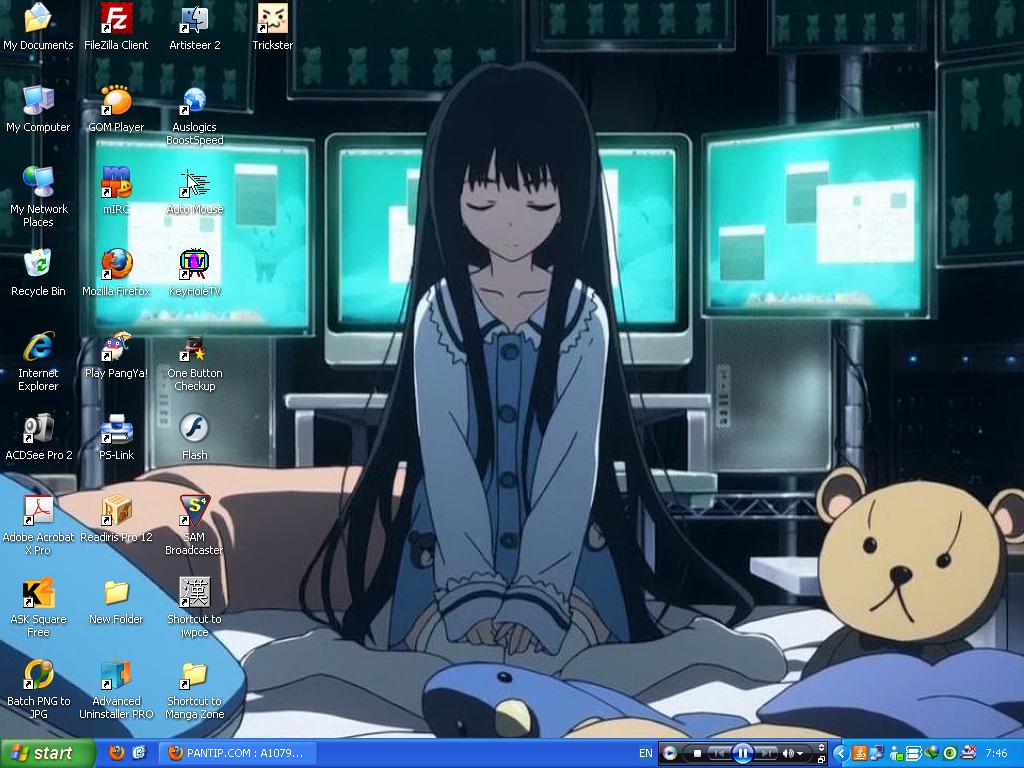
Task: Launch Readiris Pro 12
Action: [x=116, y=520]
